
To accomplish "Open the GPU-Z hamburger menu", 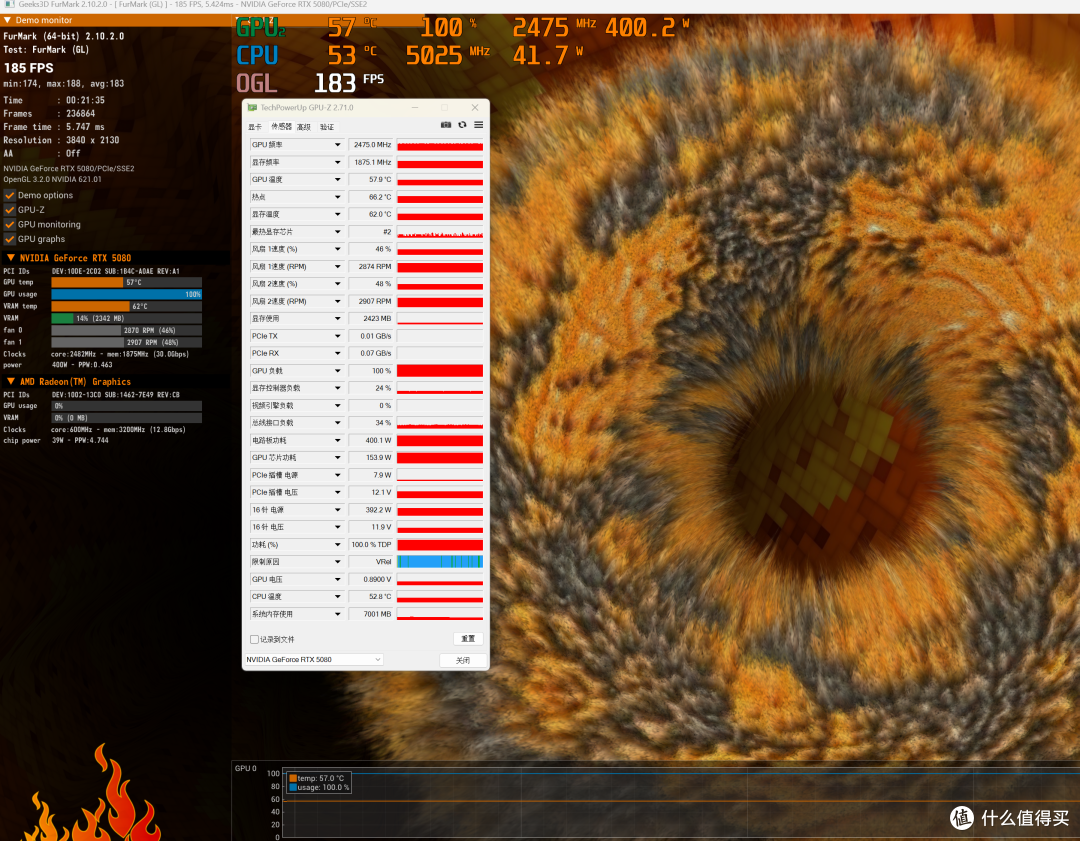I will click(x=478, y=125).
